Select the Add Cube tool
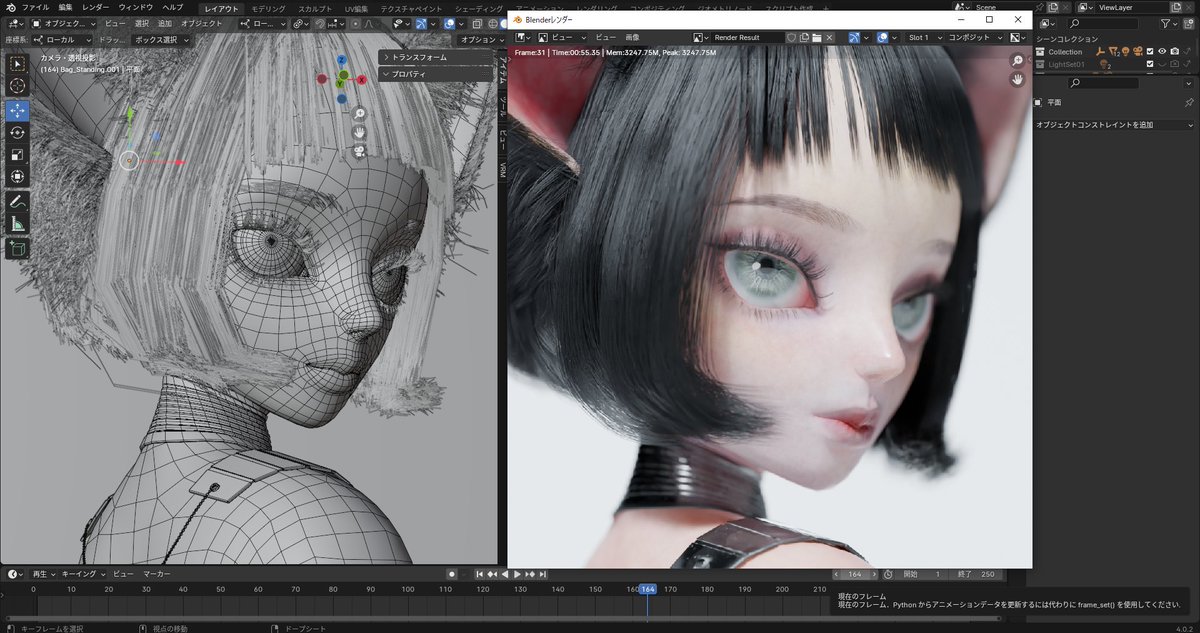Screen dimensions: 1200x633 [x=17, y=247]
